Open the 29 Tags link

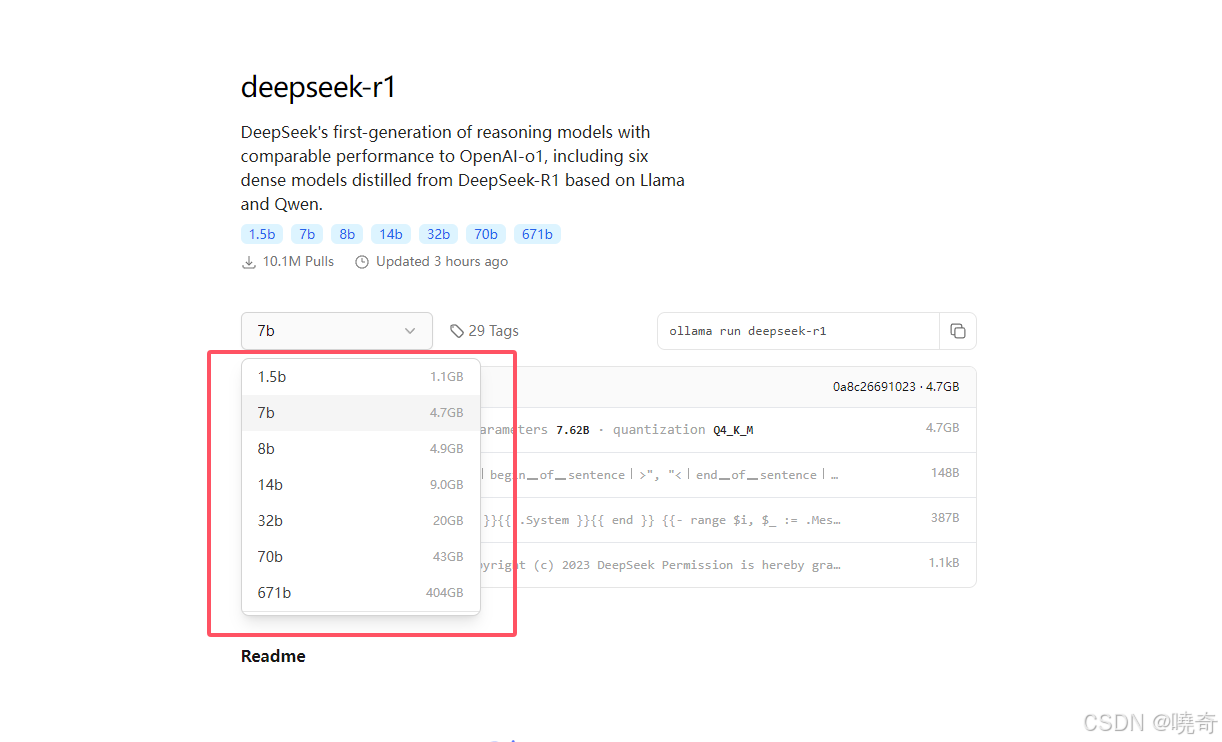[x=484, y=331]
